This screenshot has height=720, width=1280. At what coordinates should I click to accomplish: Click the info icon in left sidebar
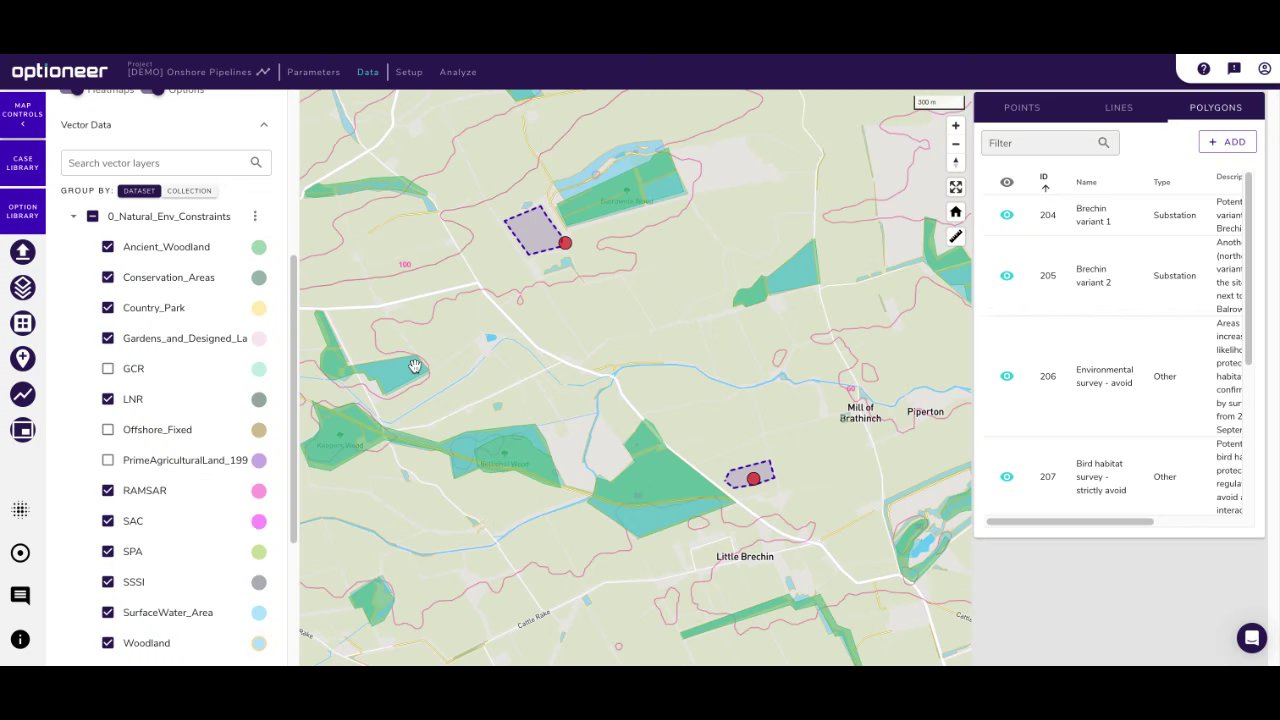(x=20, y=640)
